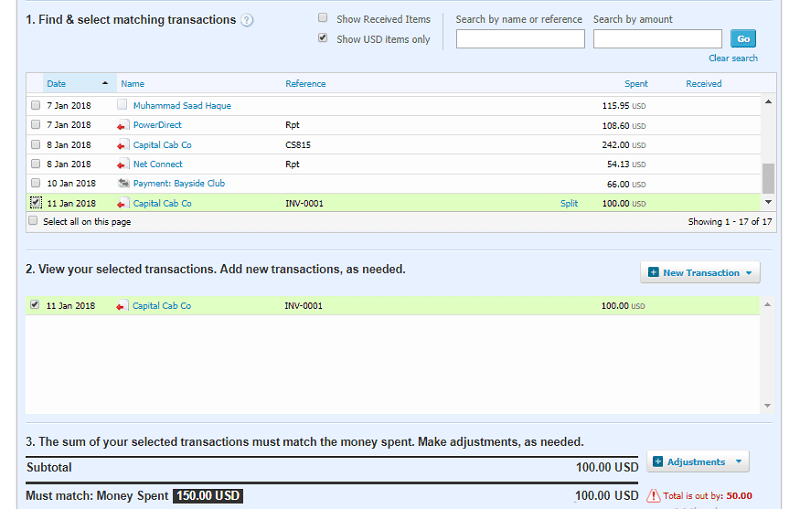This screenshot has width=800, height=509.
Task: Click the transaction list scrollbar down arrow
Action: (x=768, y=202)
